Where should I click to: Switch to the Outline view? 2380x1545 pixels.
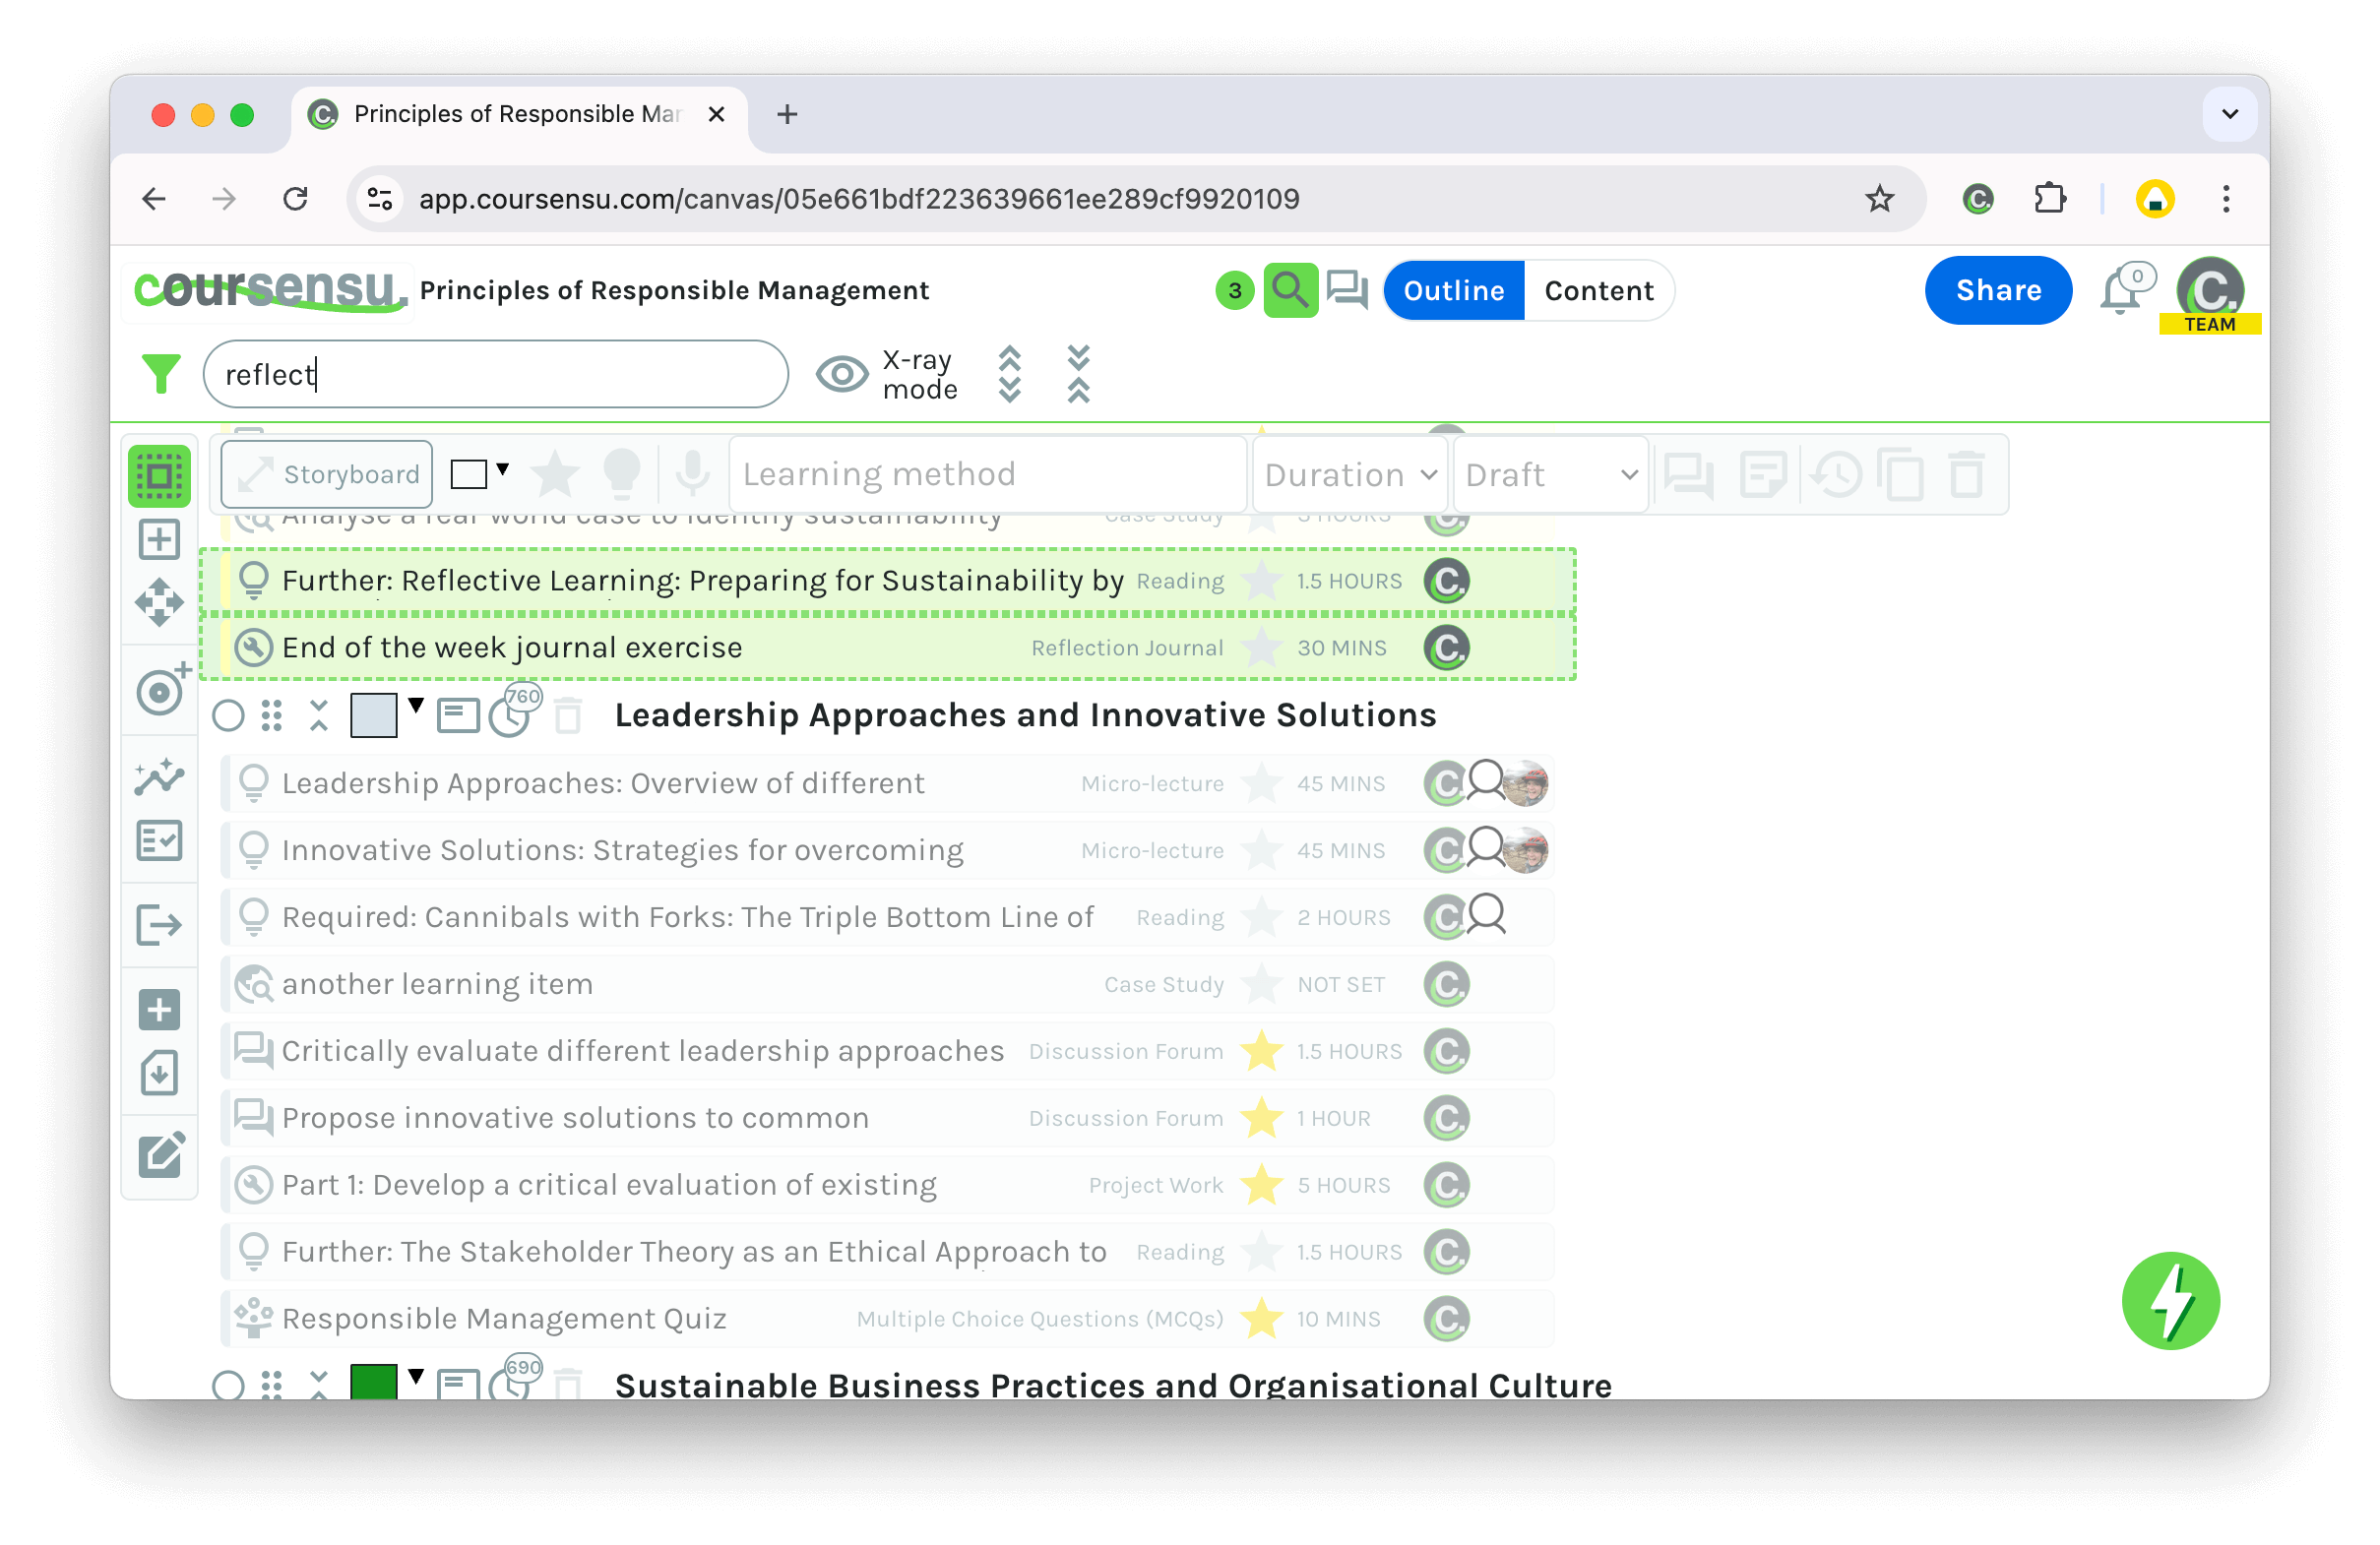[x=1454, y=290]
